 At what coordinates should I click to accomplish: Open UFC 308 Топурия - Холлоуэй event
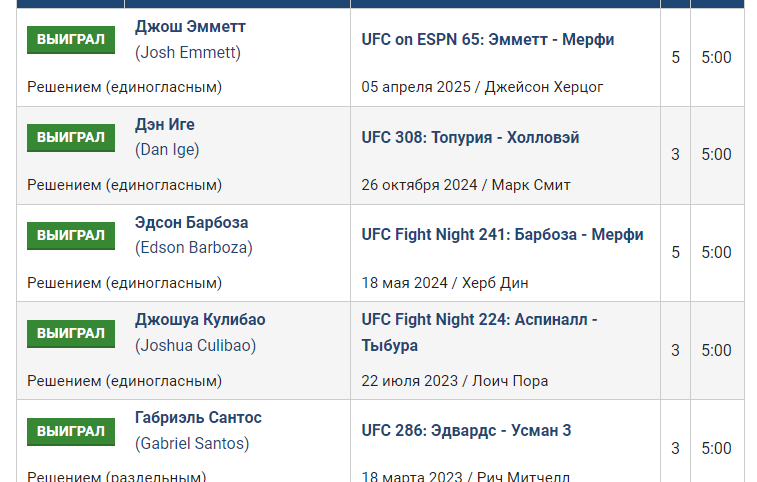[x=470, y=138]
